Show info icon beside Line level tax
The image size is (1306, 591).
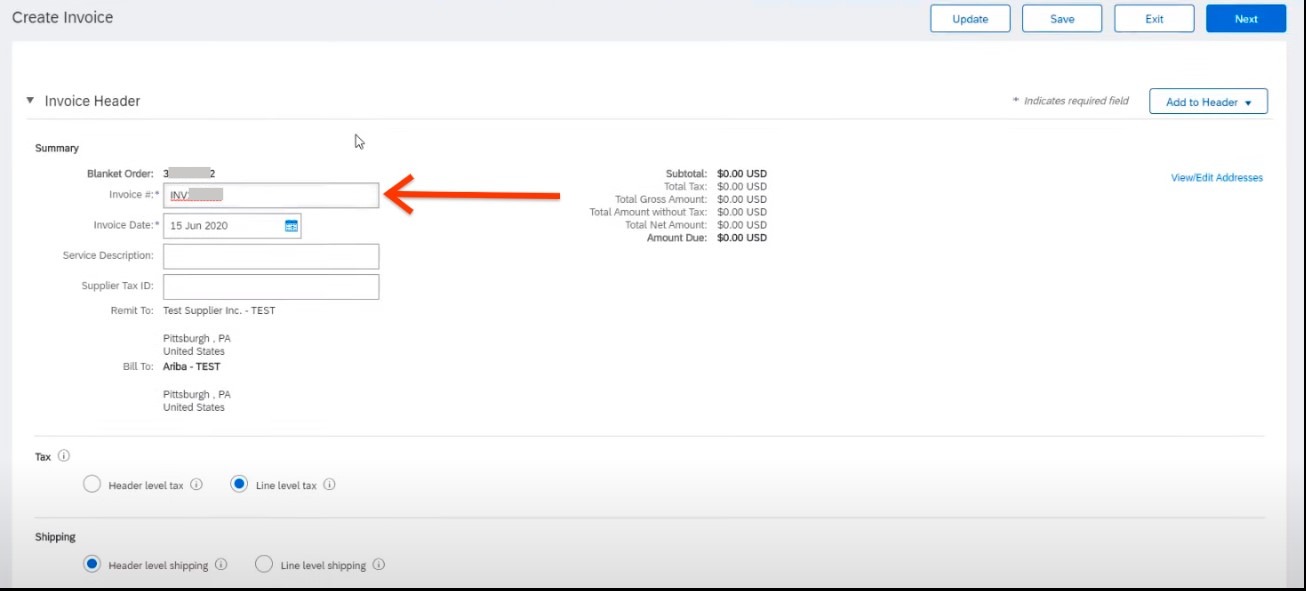coord(329,485)
